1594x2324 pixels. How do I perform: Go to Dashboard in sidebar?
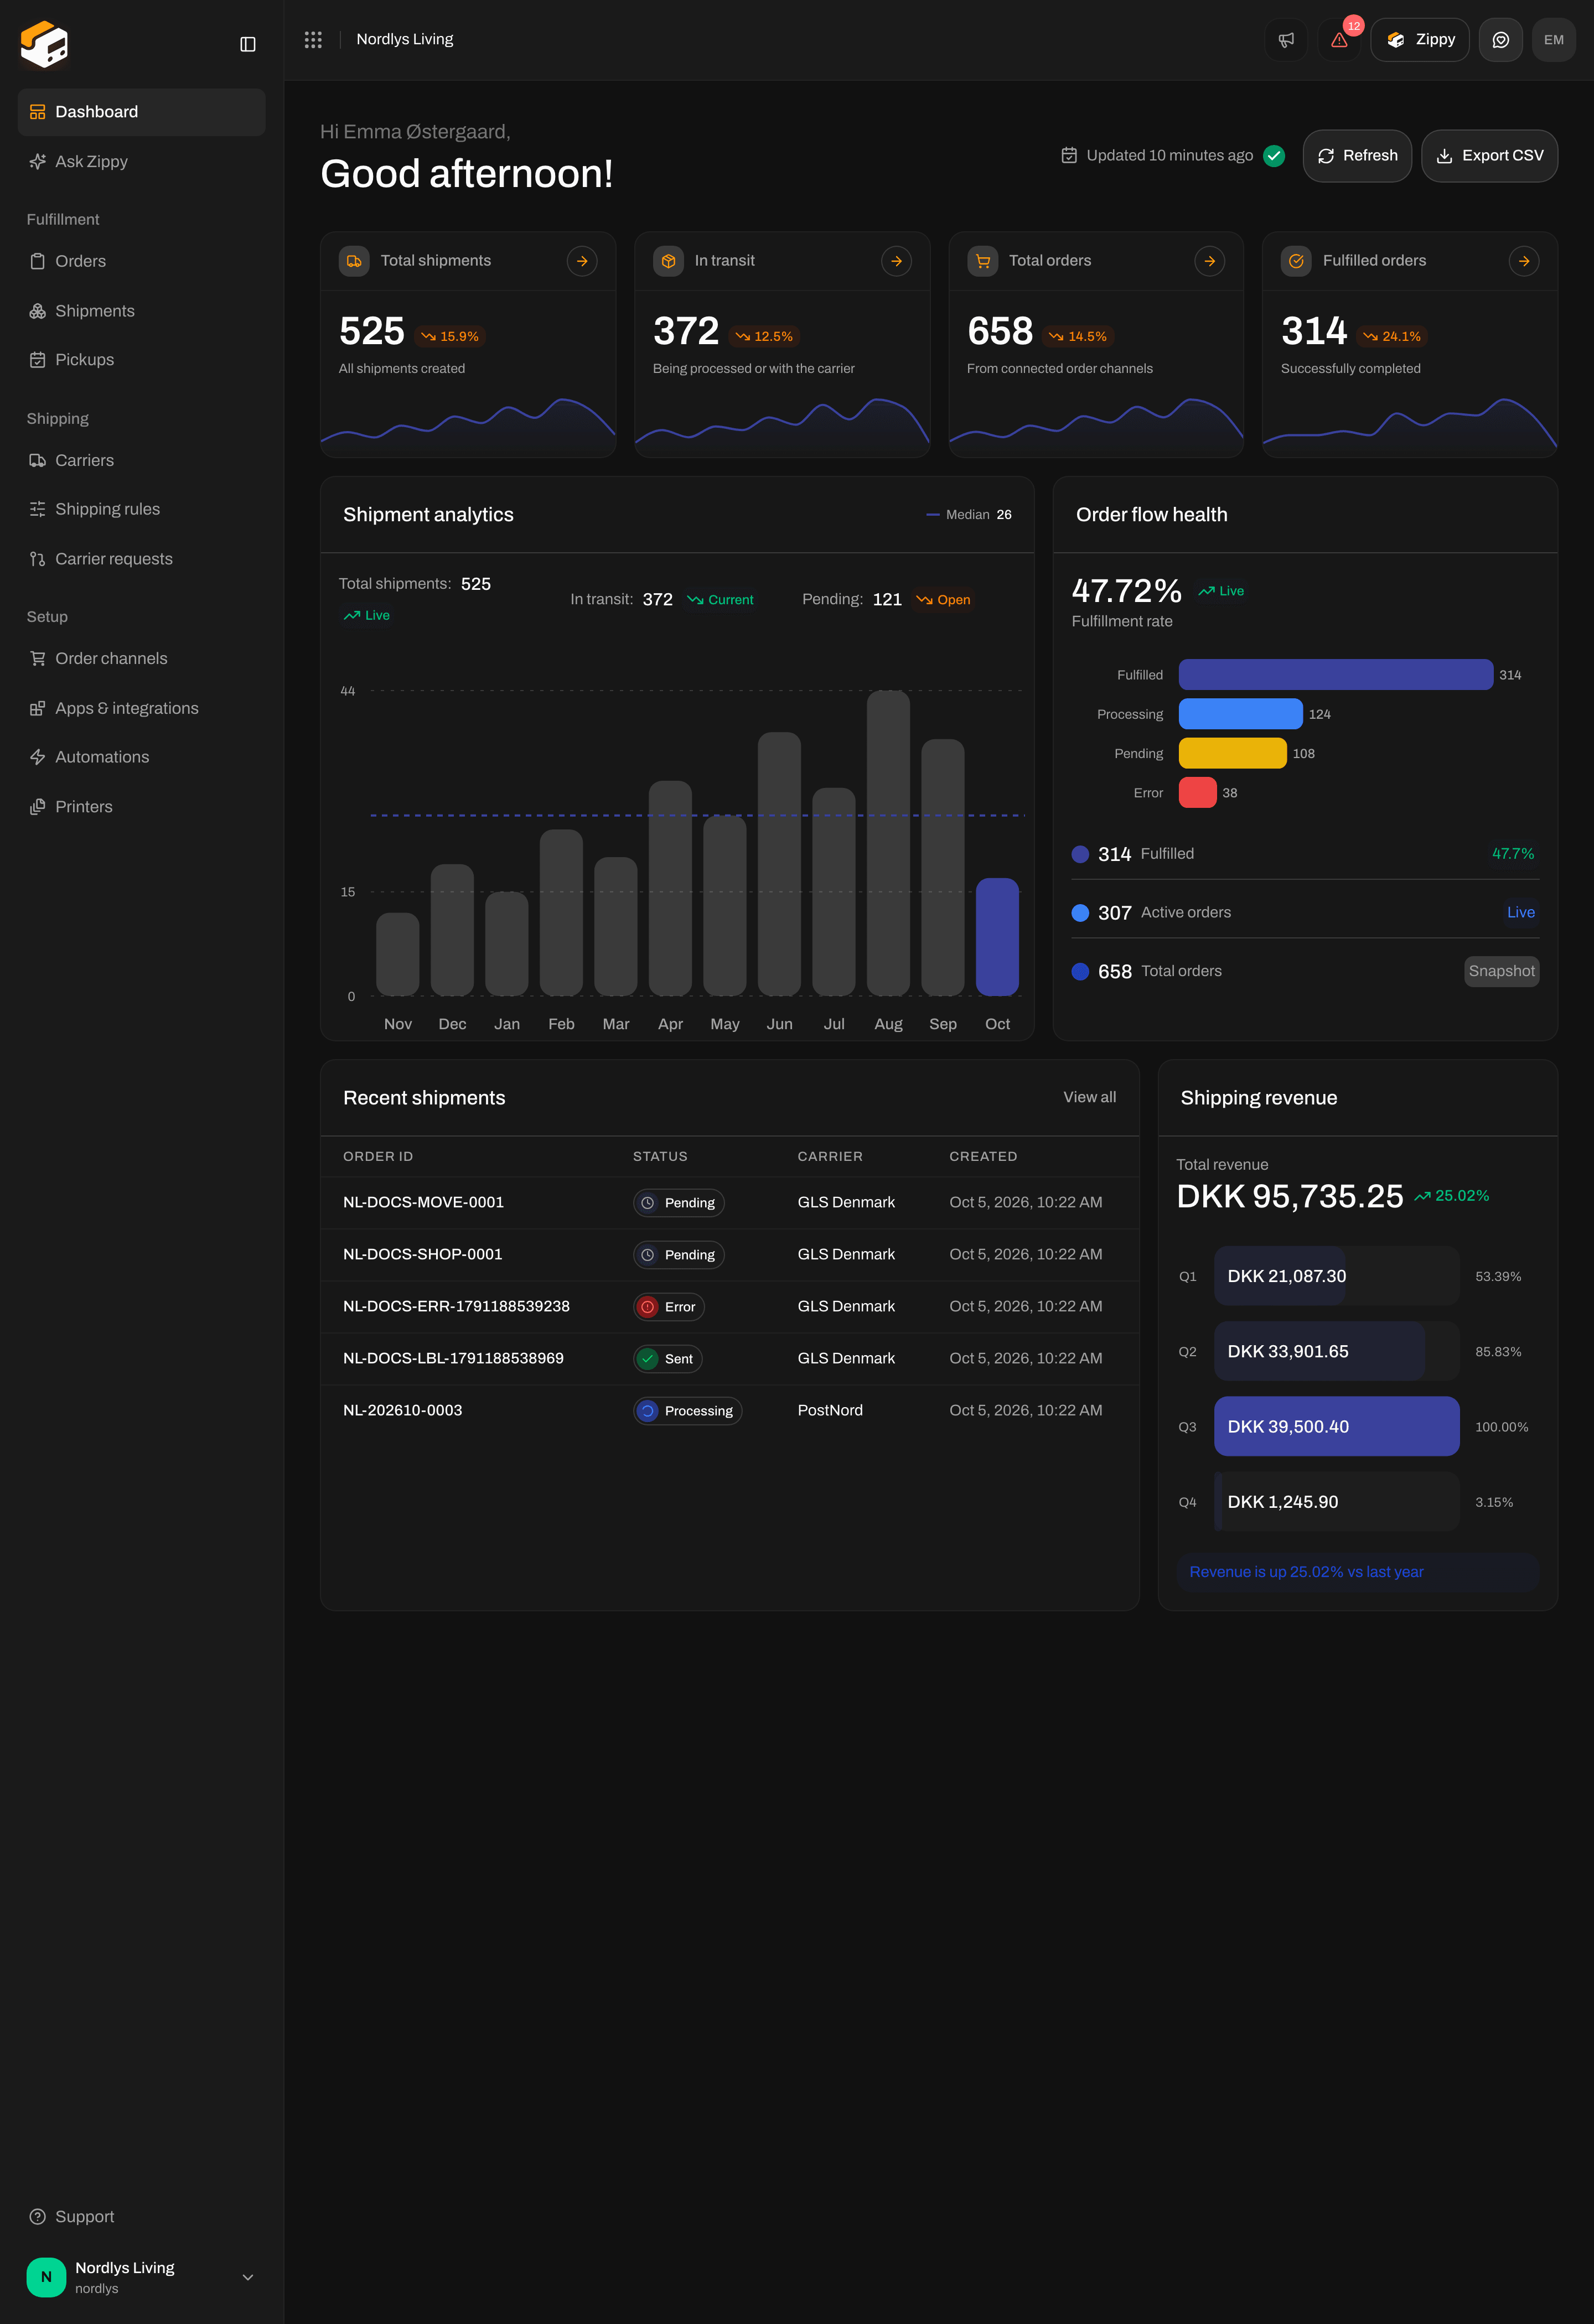click(x=141, y=112)
